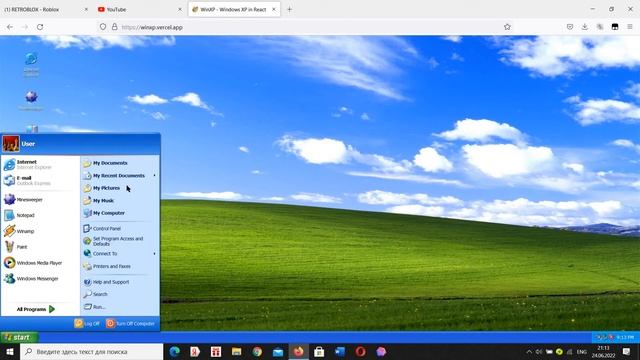
Task: Open My Music folder
Action: click(120, 201)
